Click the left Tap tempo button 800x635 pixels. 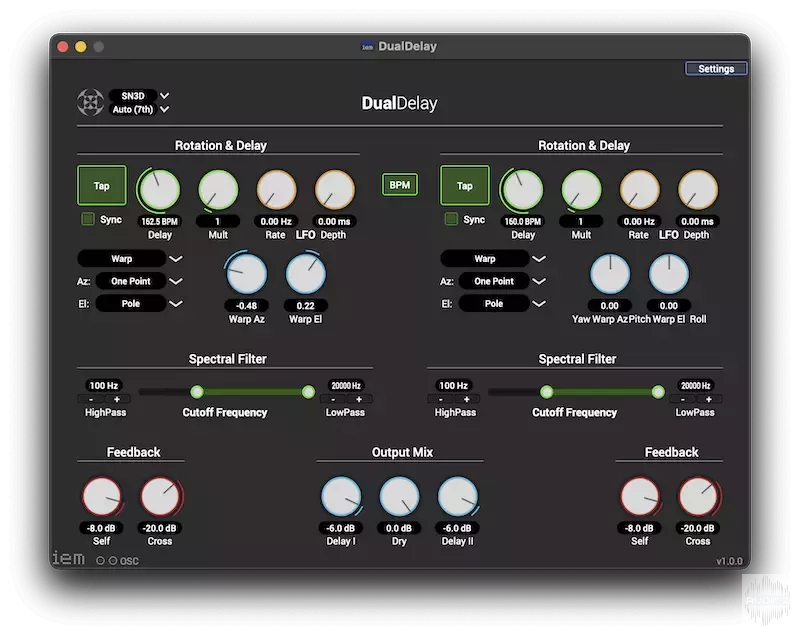[102, 186]
